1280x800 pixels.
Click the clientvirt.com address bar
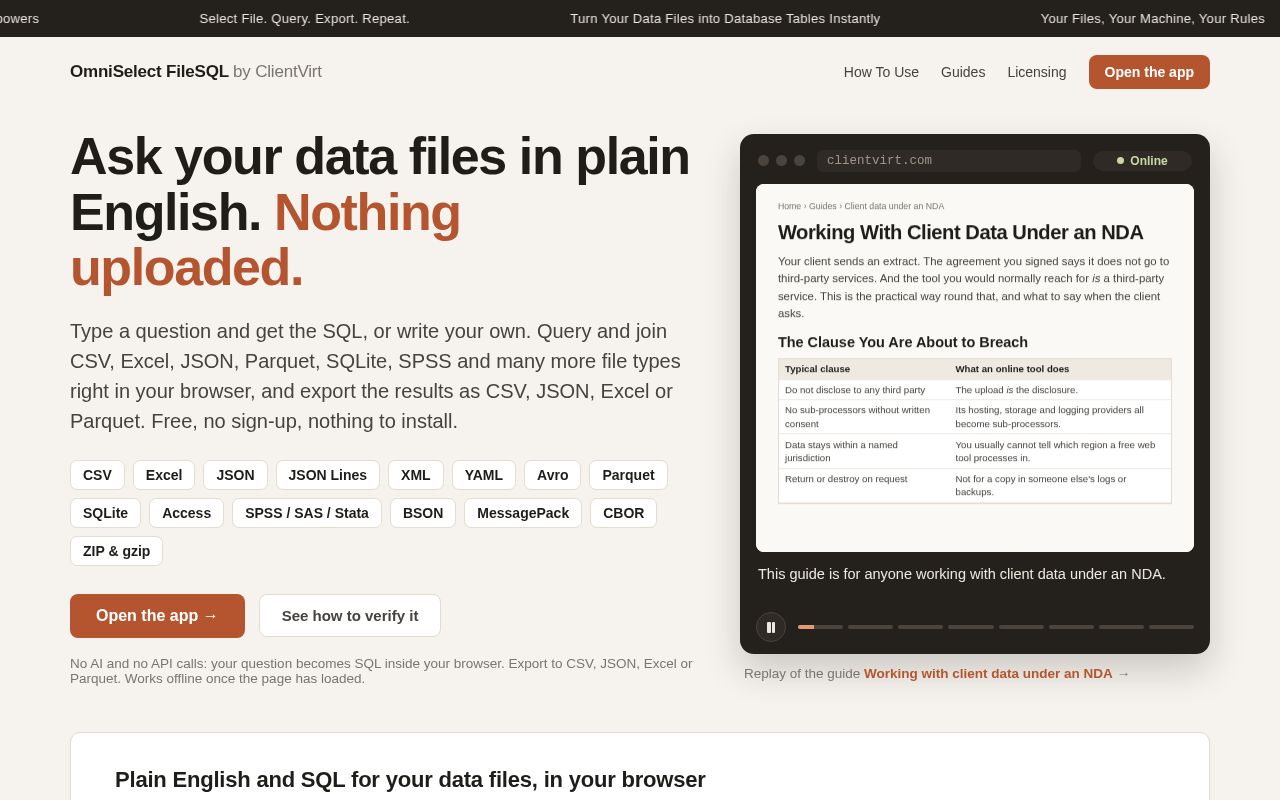949,161
